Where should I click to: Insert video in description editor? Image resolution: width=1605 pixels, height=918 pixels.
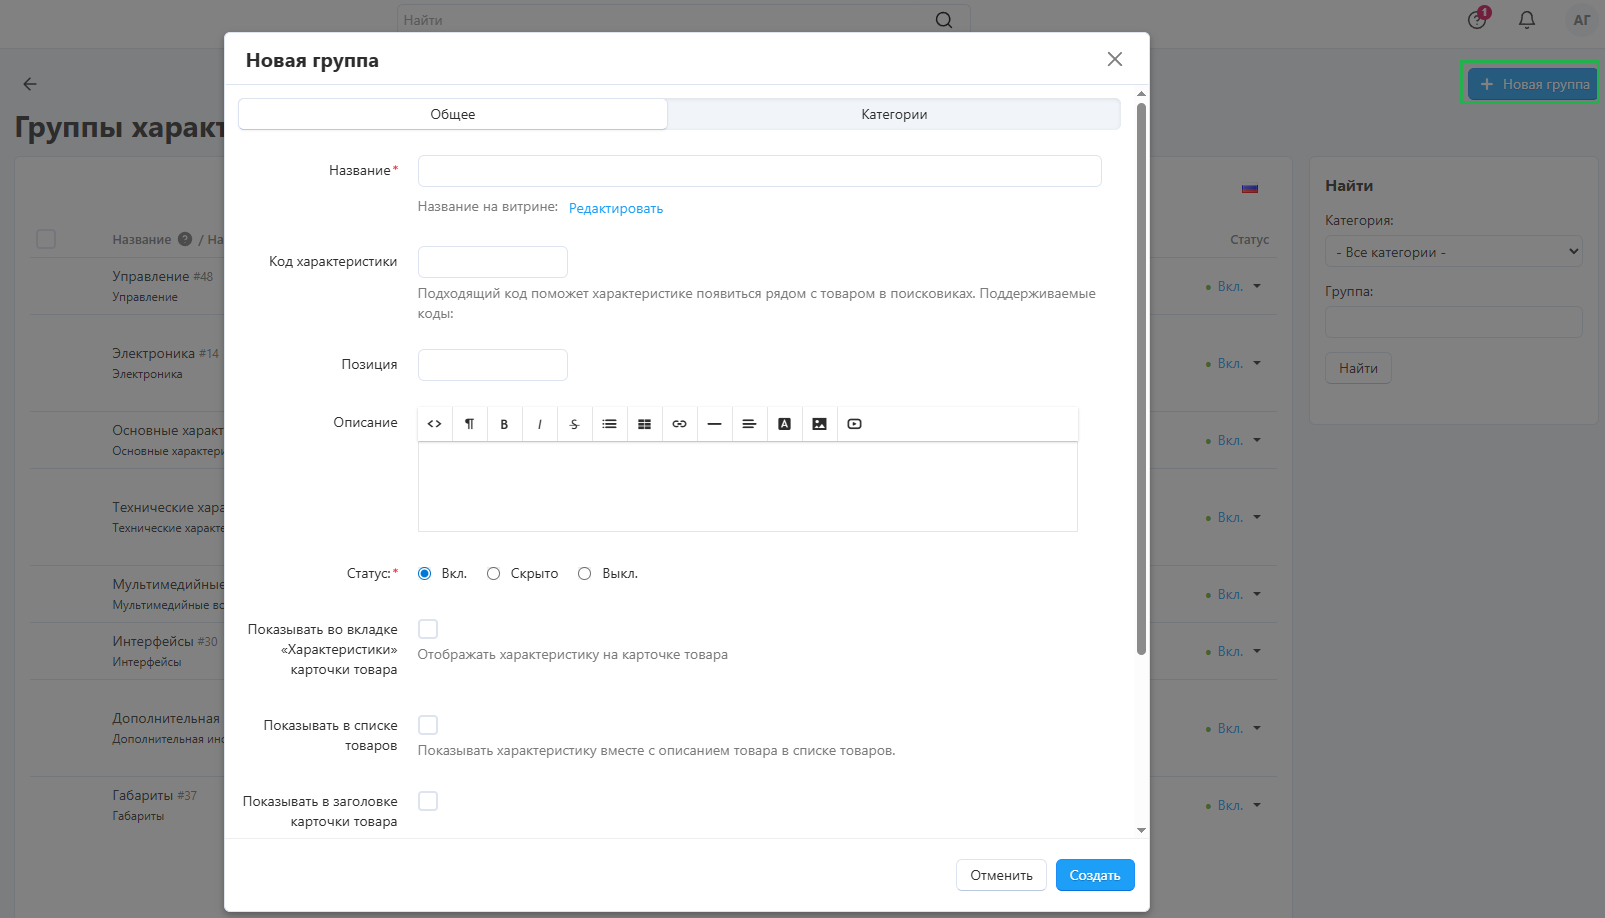click(854, 424)
